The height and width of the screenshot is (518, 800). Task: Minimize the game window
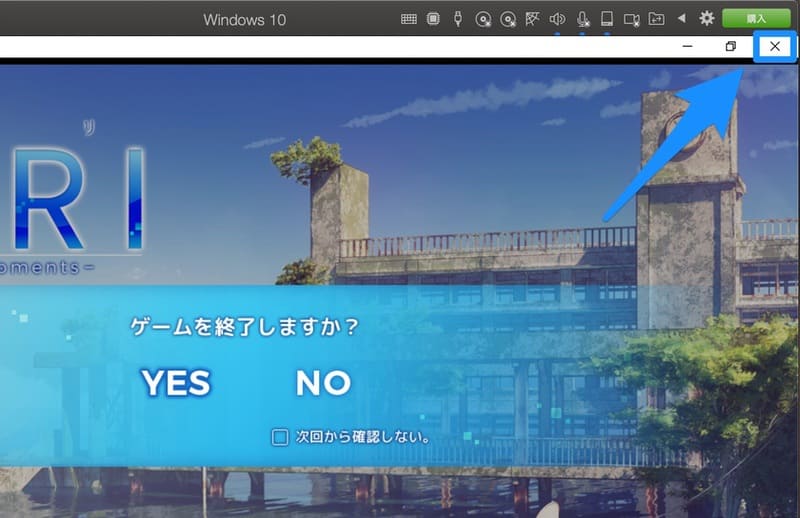click(688, 47)
